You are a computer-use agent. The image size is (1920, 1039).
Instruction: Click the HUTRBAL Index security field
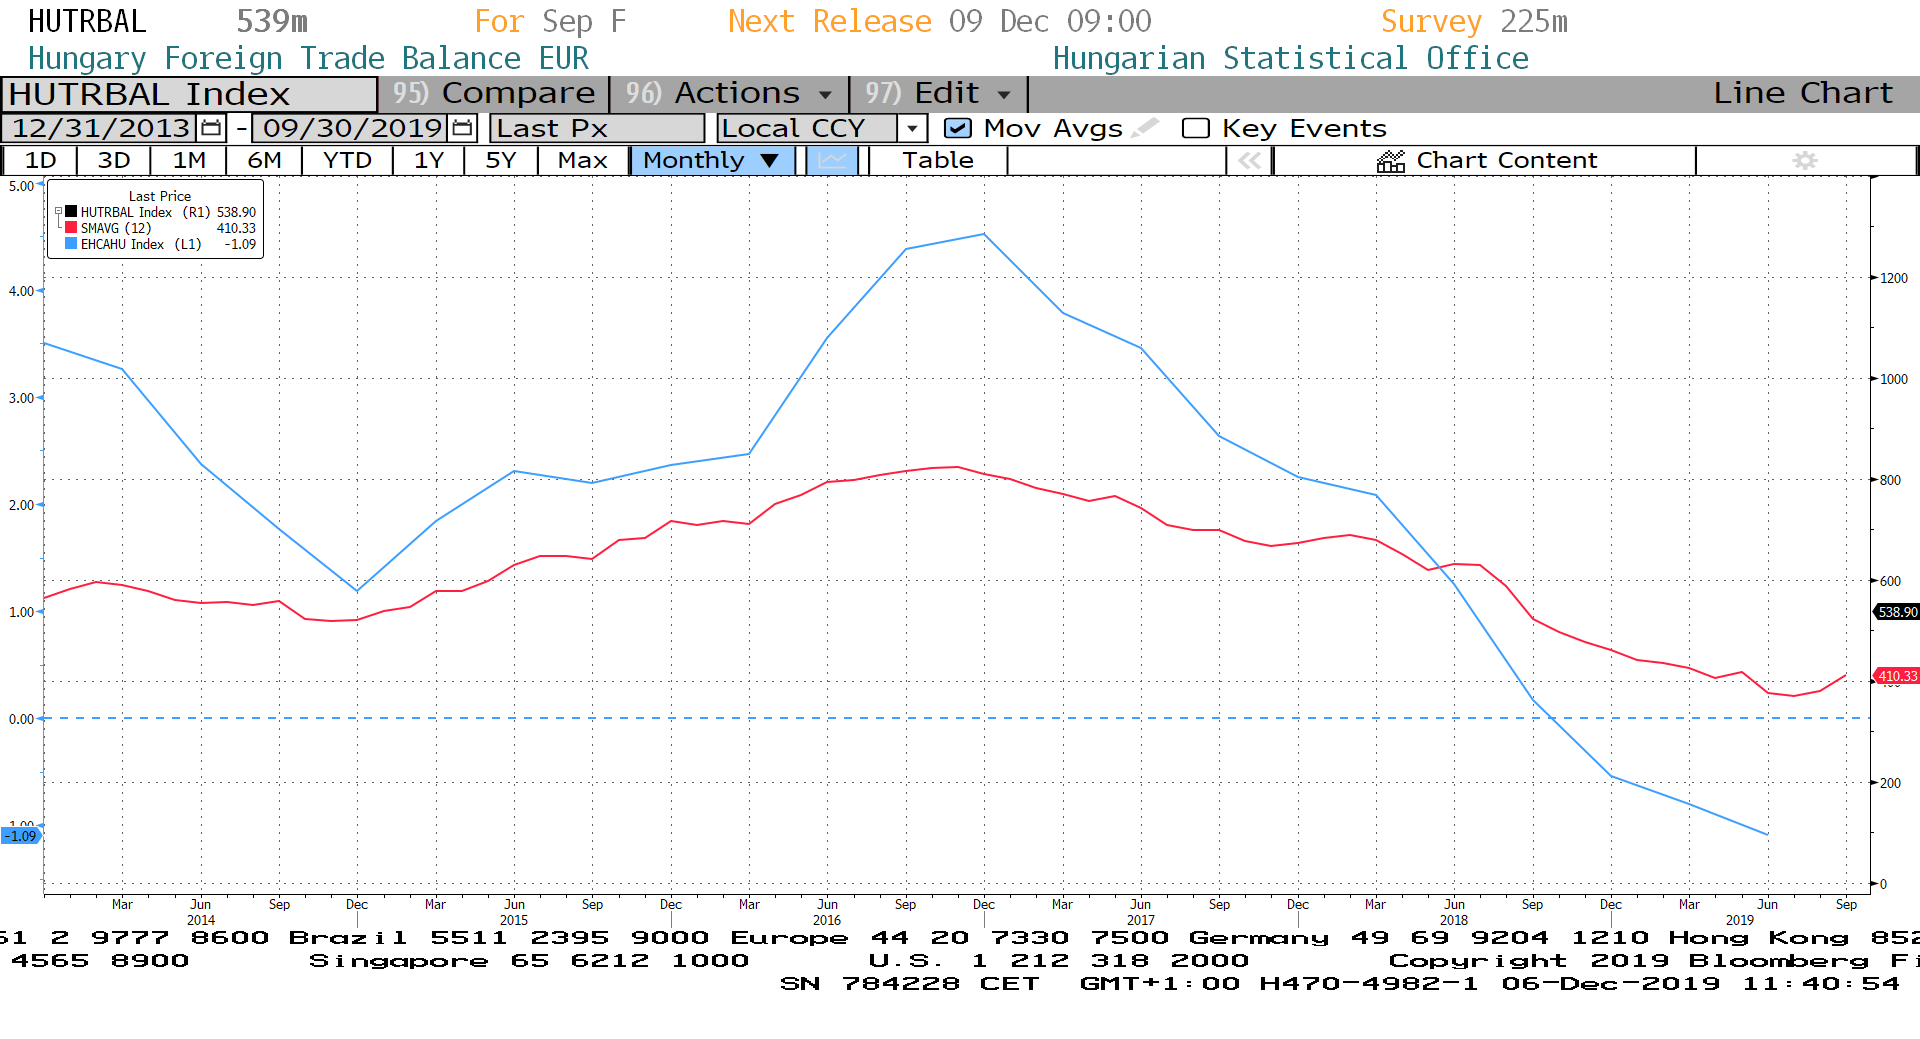[190, 94]
